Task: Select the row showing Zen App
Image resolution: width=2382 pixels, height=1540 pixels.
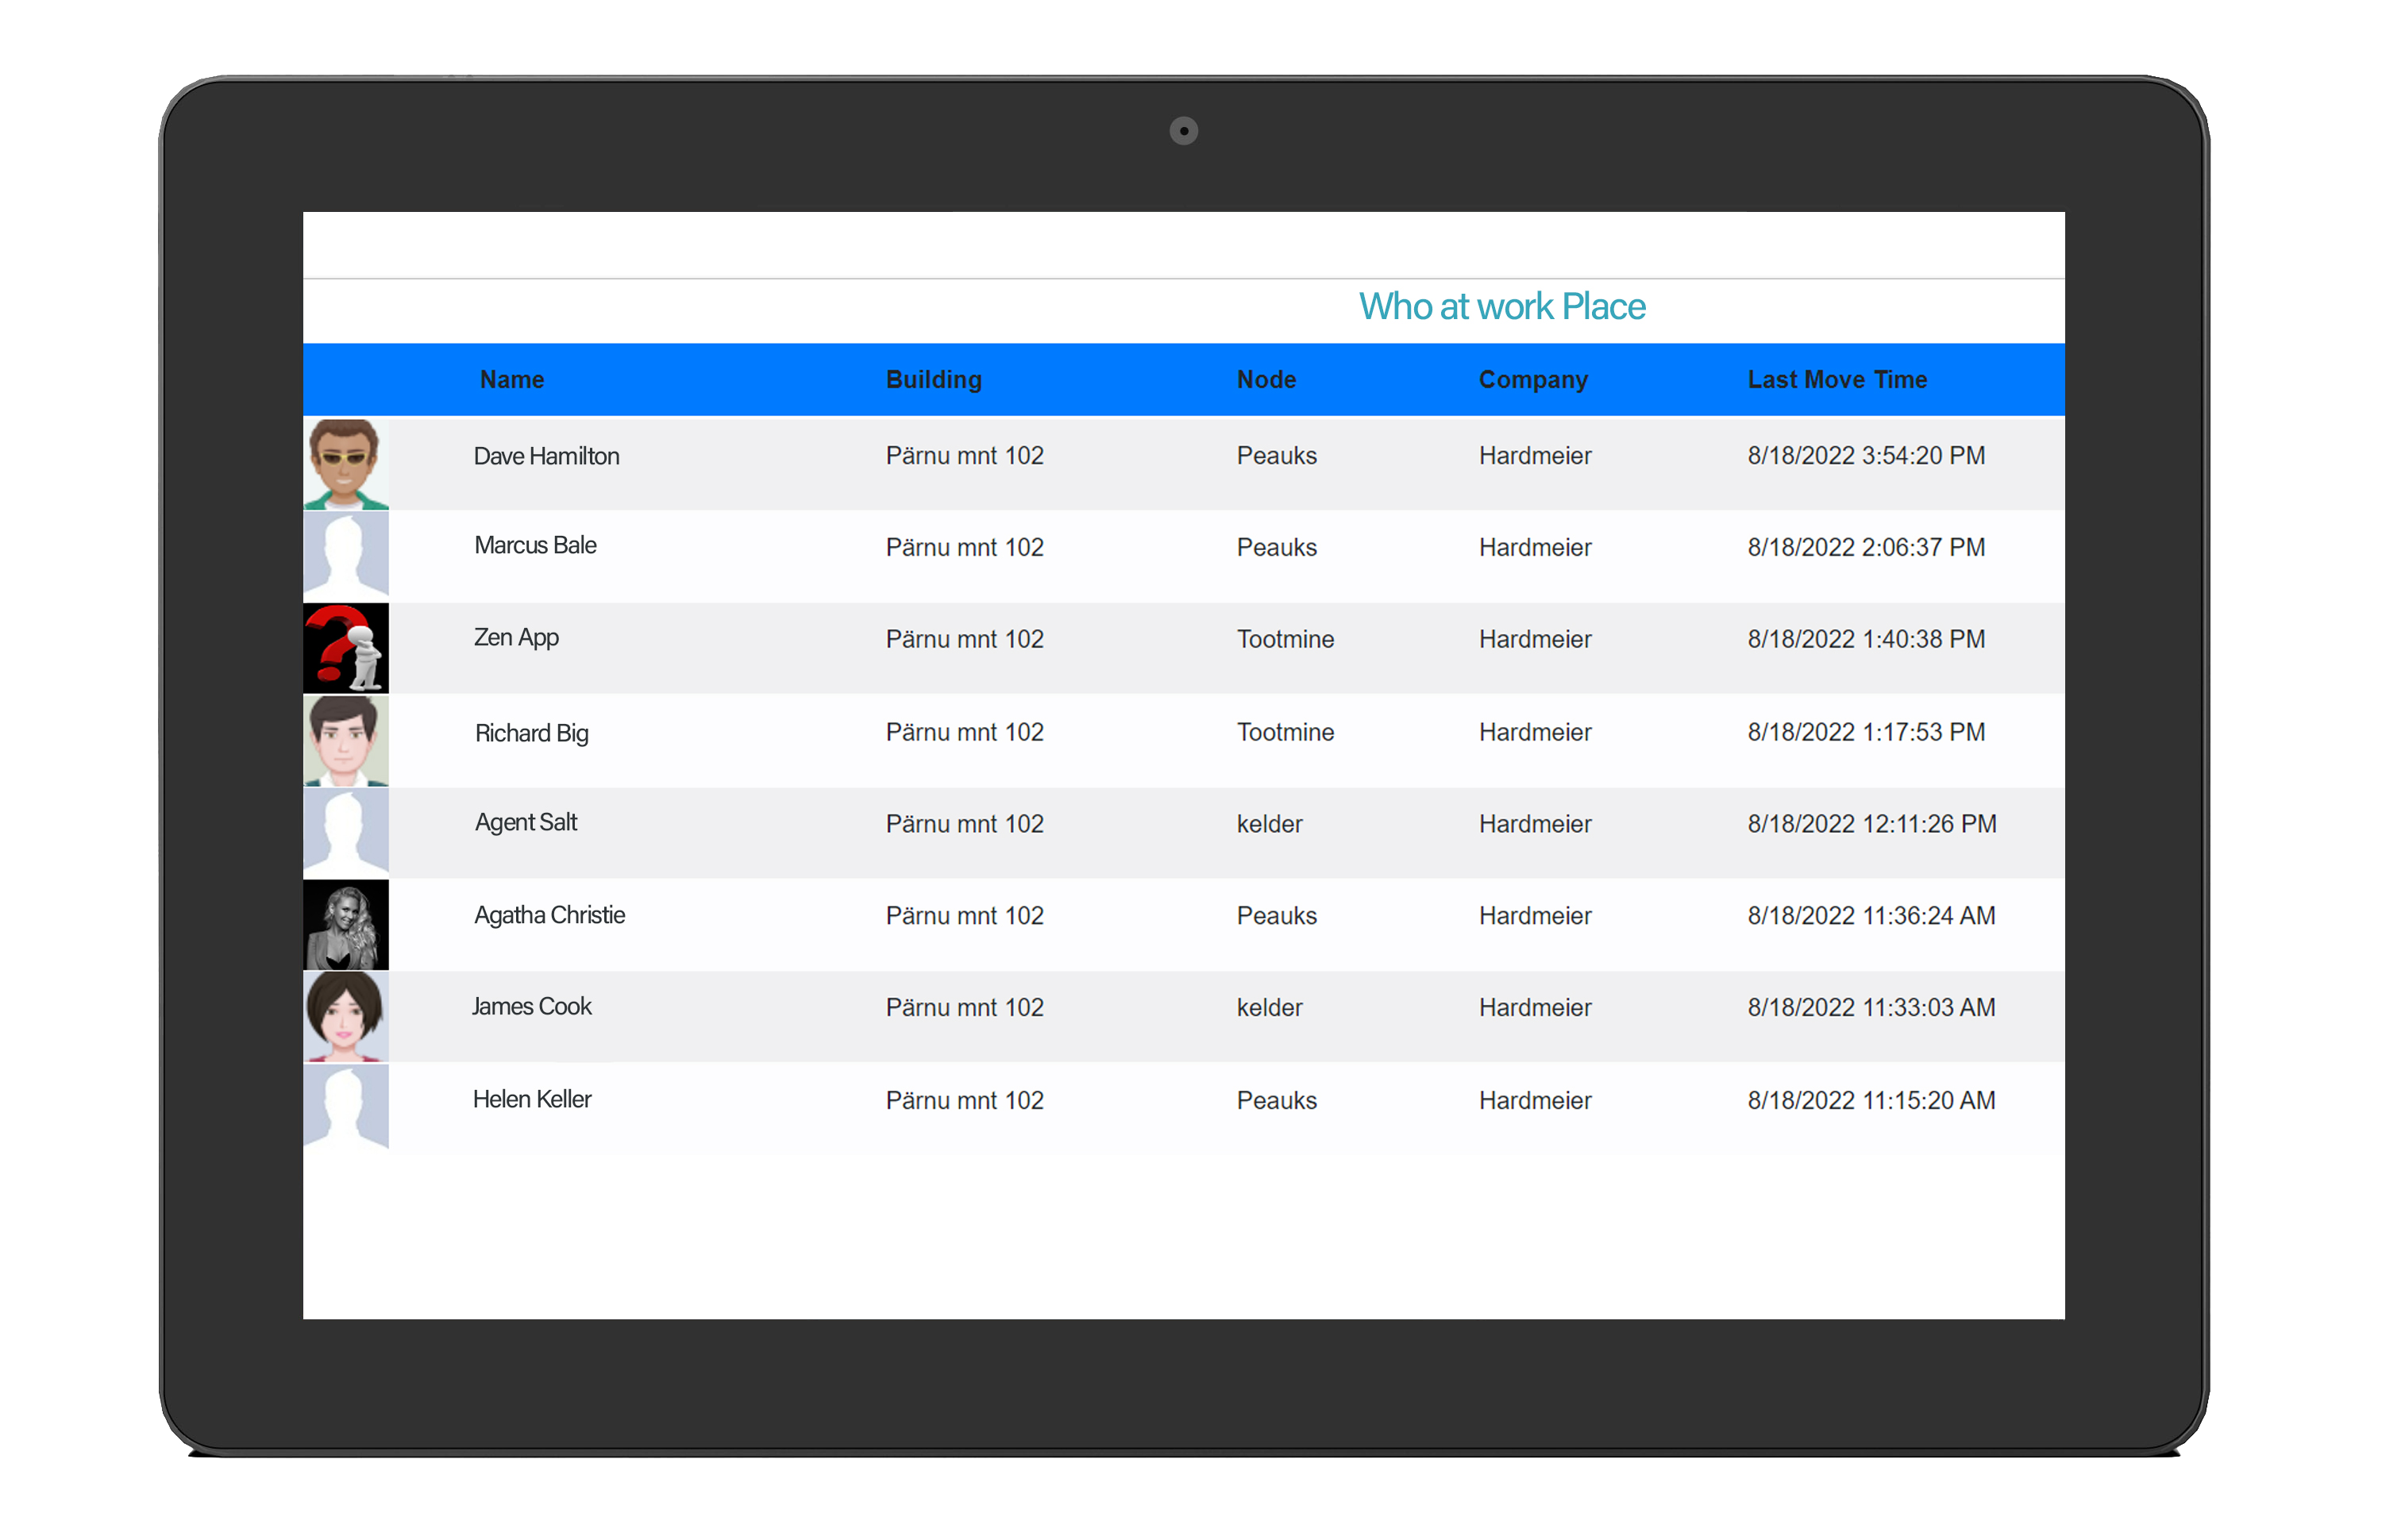Action: click(1100, 647)
